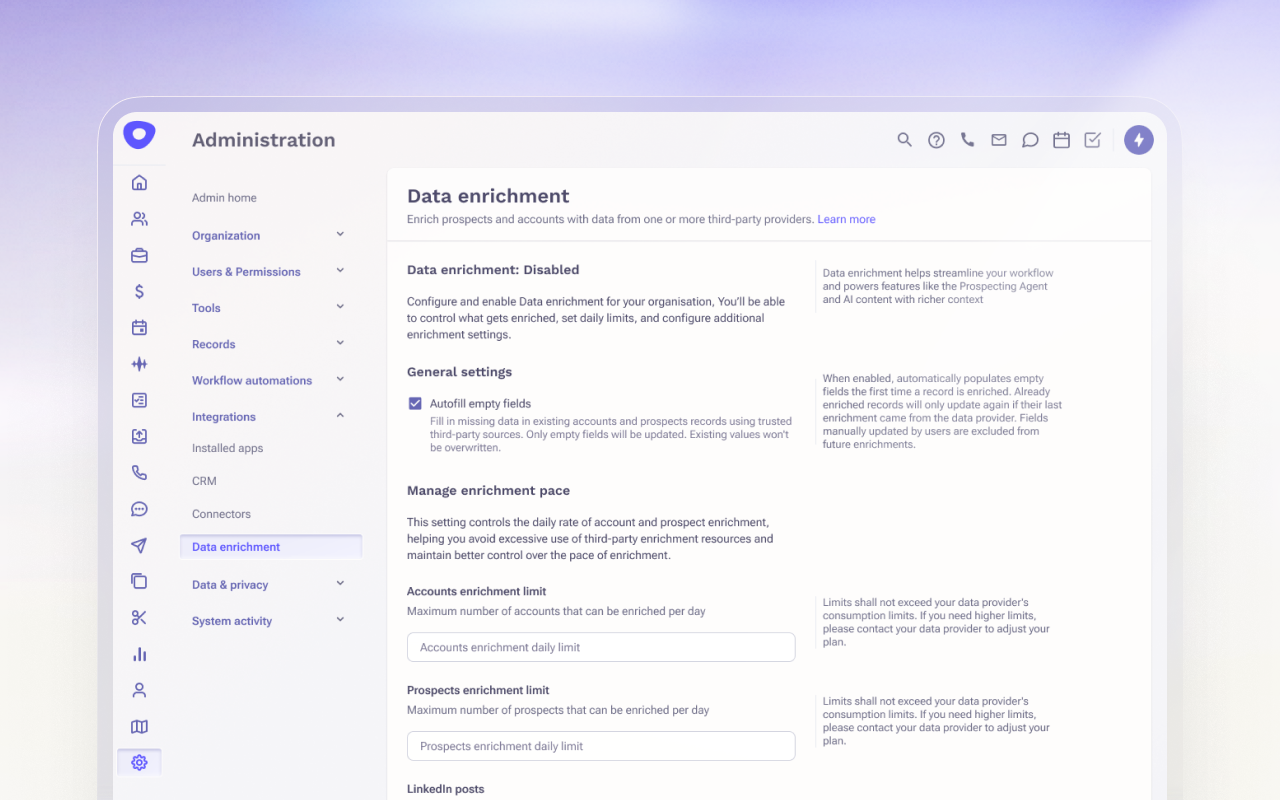Uncheck the Autofill empty fields checkbox
The width and height of the screenshot is (1280, 800).
point(415,403)
